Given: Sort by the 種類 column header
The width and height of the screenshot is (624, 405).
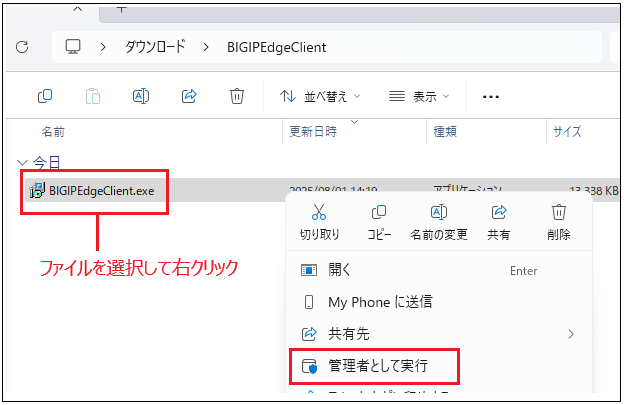Looking at the screenshot, I should 445,131.
